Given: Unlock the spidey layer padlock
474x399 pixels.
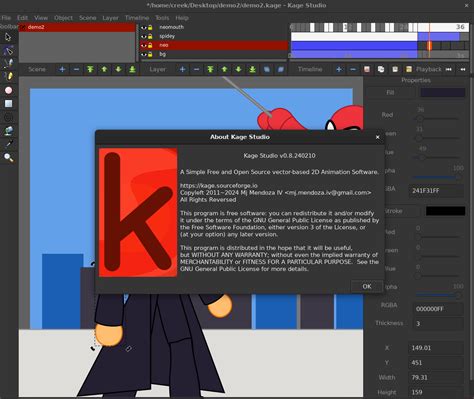Looking at the screenshot, I should (x=150, y=36).
